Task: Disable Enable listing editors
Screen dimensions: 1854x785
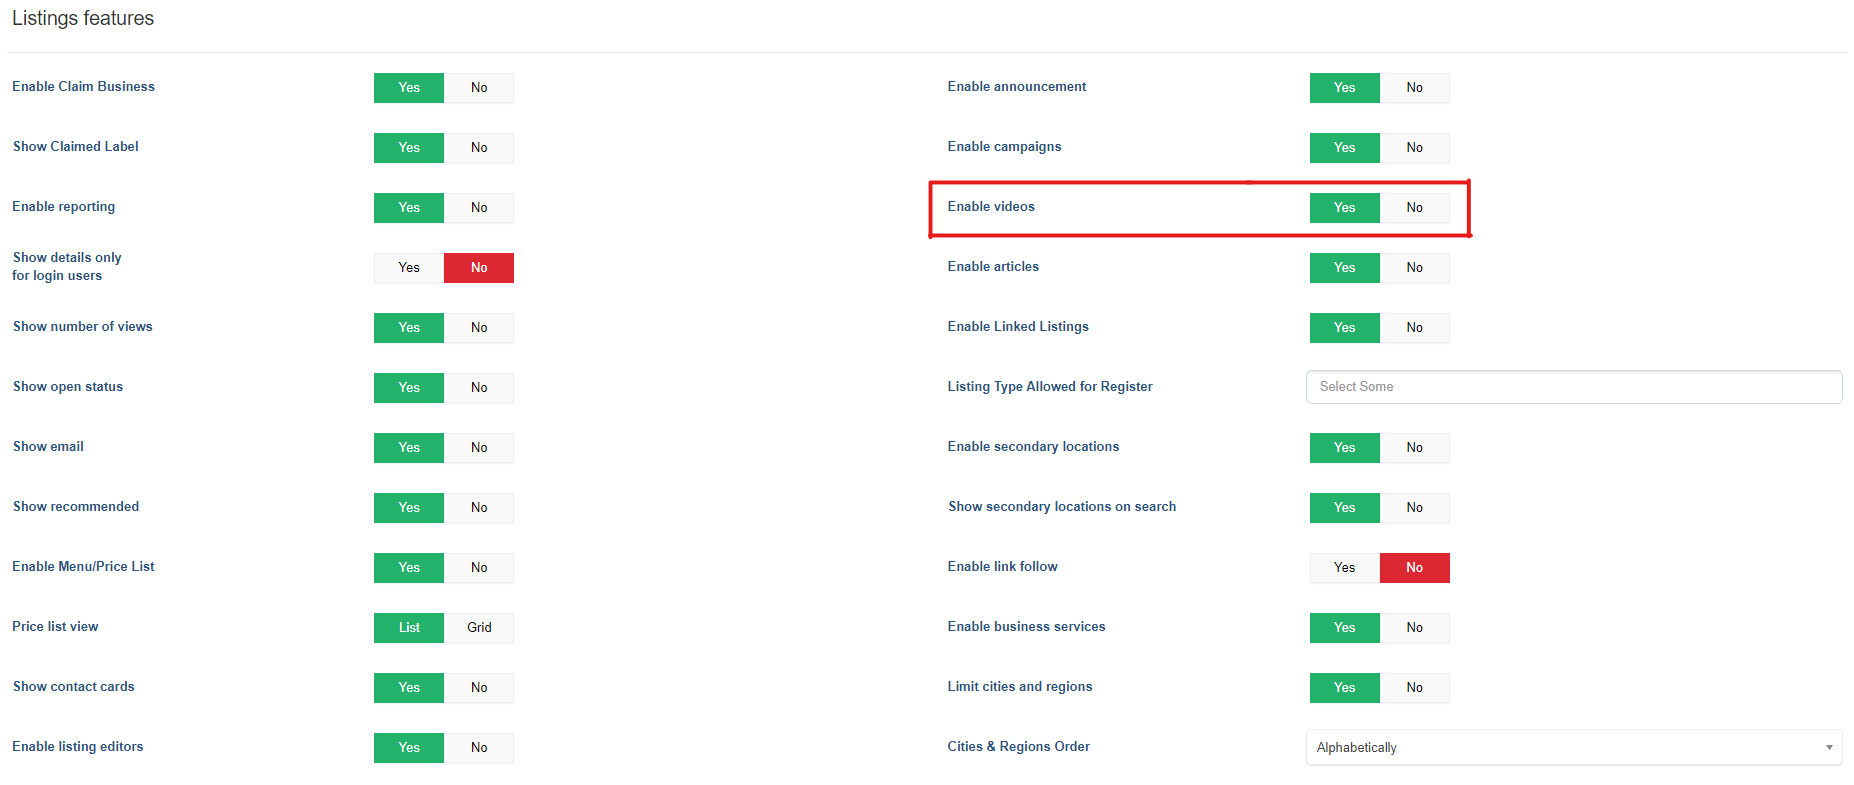Action: tap(479, 748)
